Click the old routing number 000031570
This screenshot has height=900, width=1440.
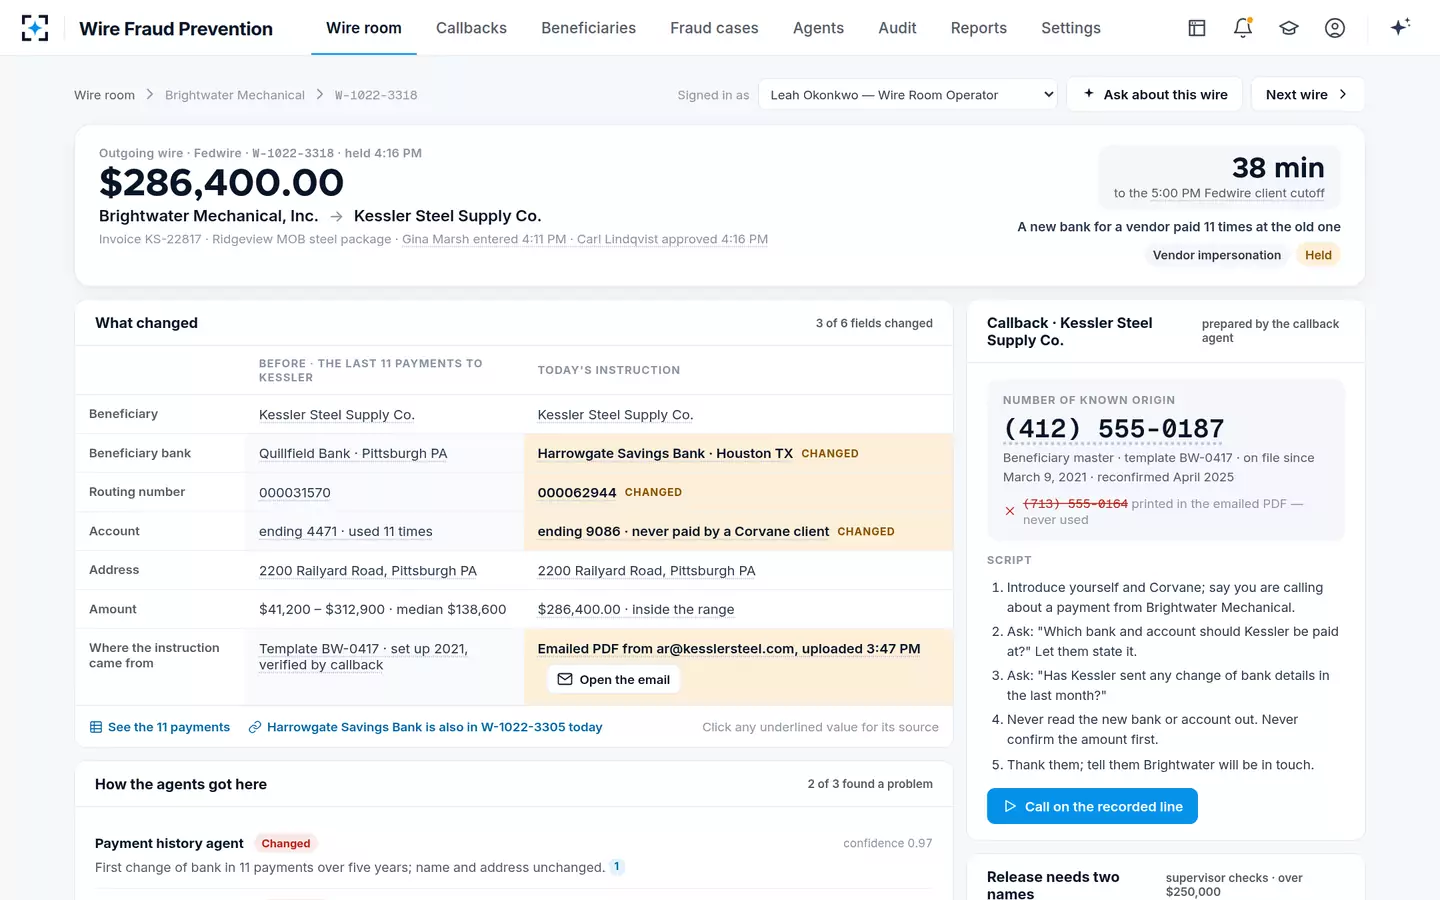[x=295, y=493]
